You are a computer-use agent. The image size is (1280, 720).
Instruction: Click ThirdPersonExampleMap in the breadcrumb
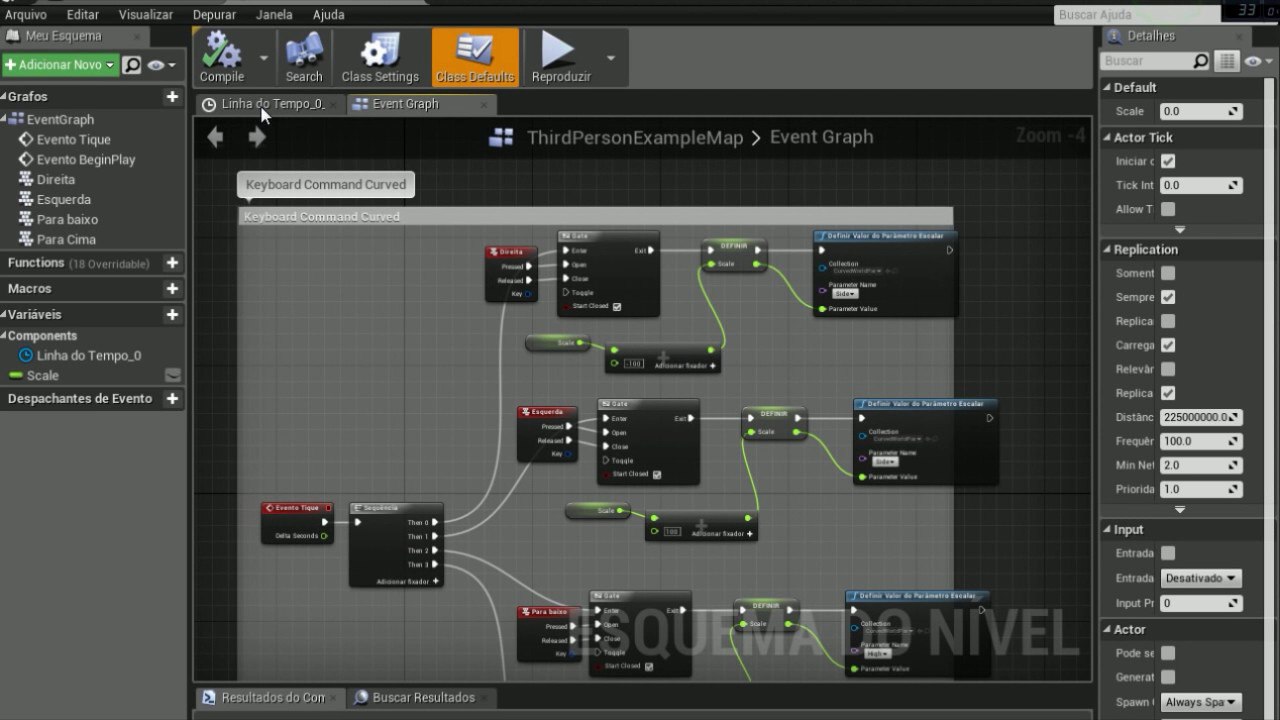tap(635, 138)
